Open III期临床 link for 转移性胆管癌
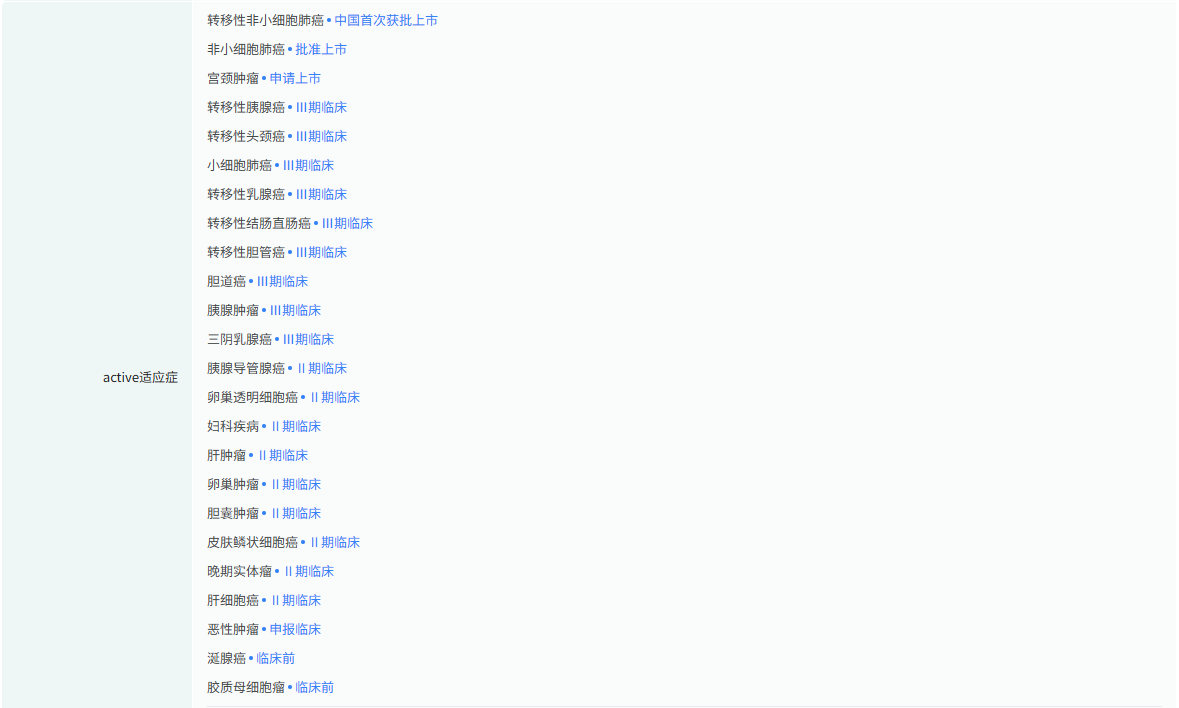 pyautogui.click(x=321, y=253)
